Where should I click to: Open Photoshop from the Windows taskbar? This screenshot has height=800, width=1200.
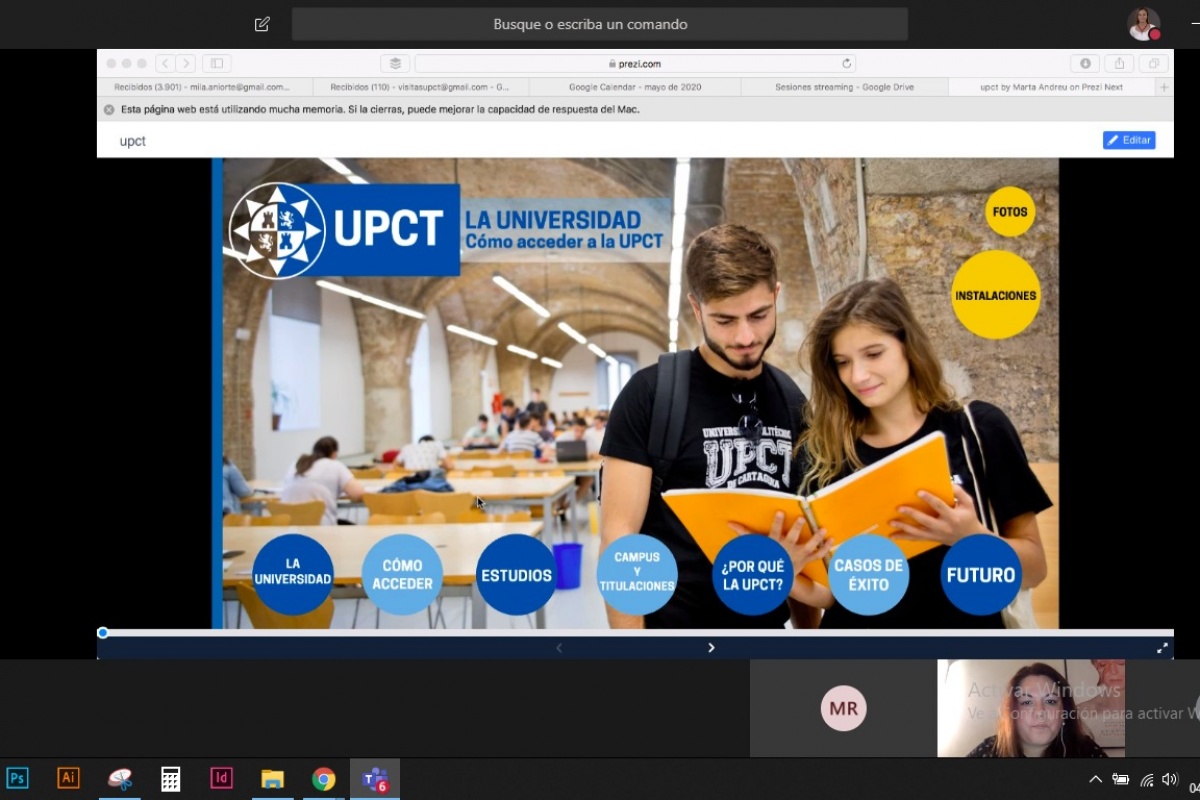[x=17, y=778]
